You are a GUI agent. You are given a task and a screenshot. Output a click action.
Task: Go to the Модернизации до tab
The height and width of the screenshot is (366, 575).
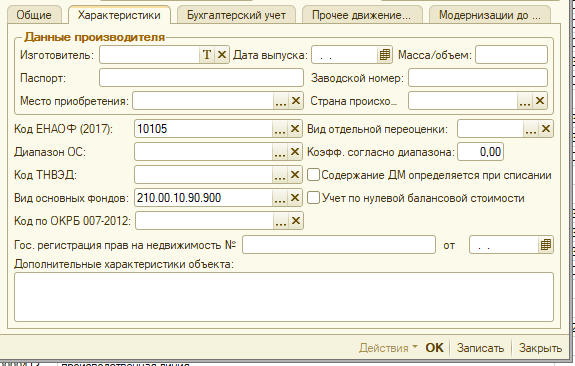point(490,15)
